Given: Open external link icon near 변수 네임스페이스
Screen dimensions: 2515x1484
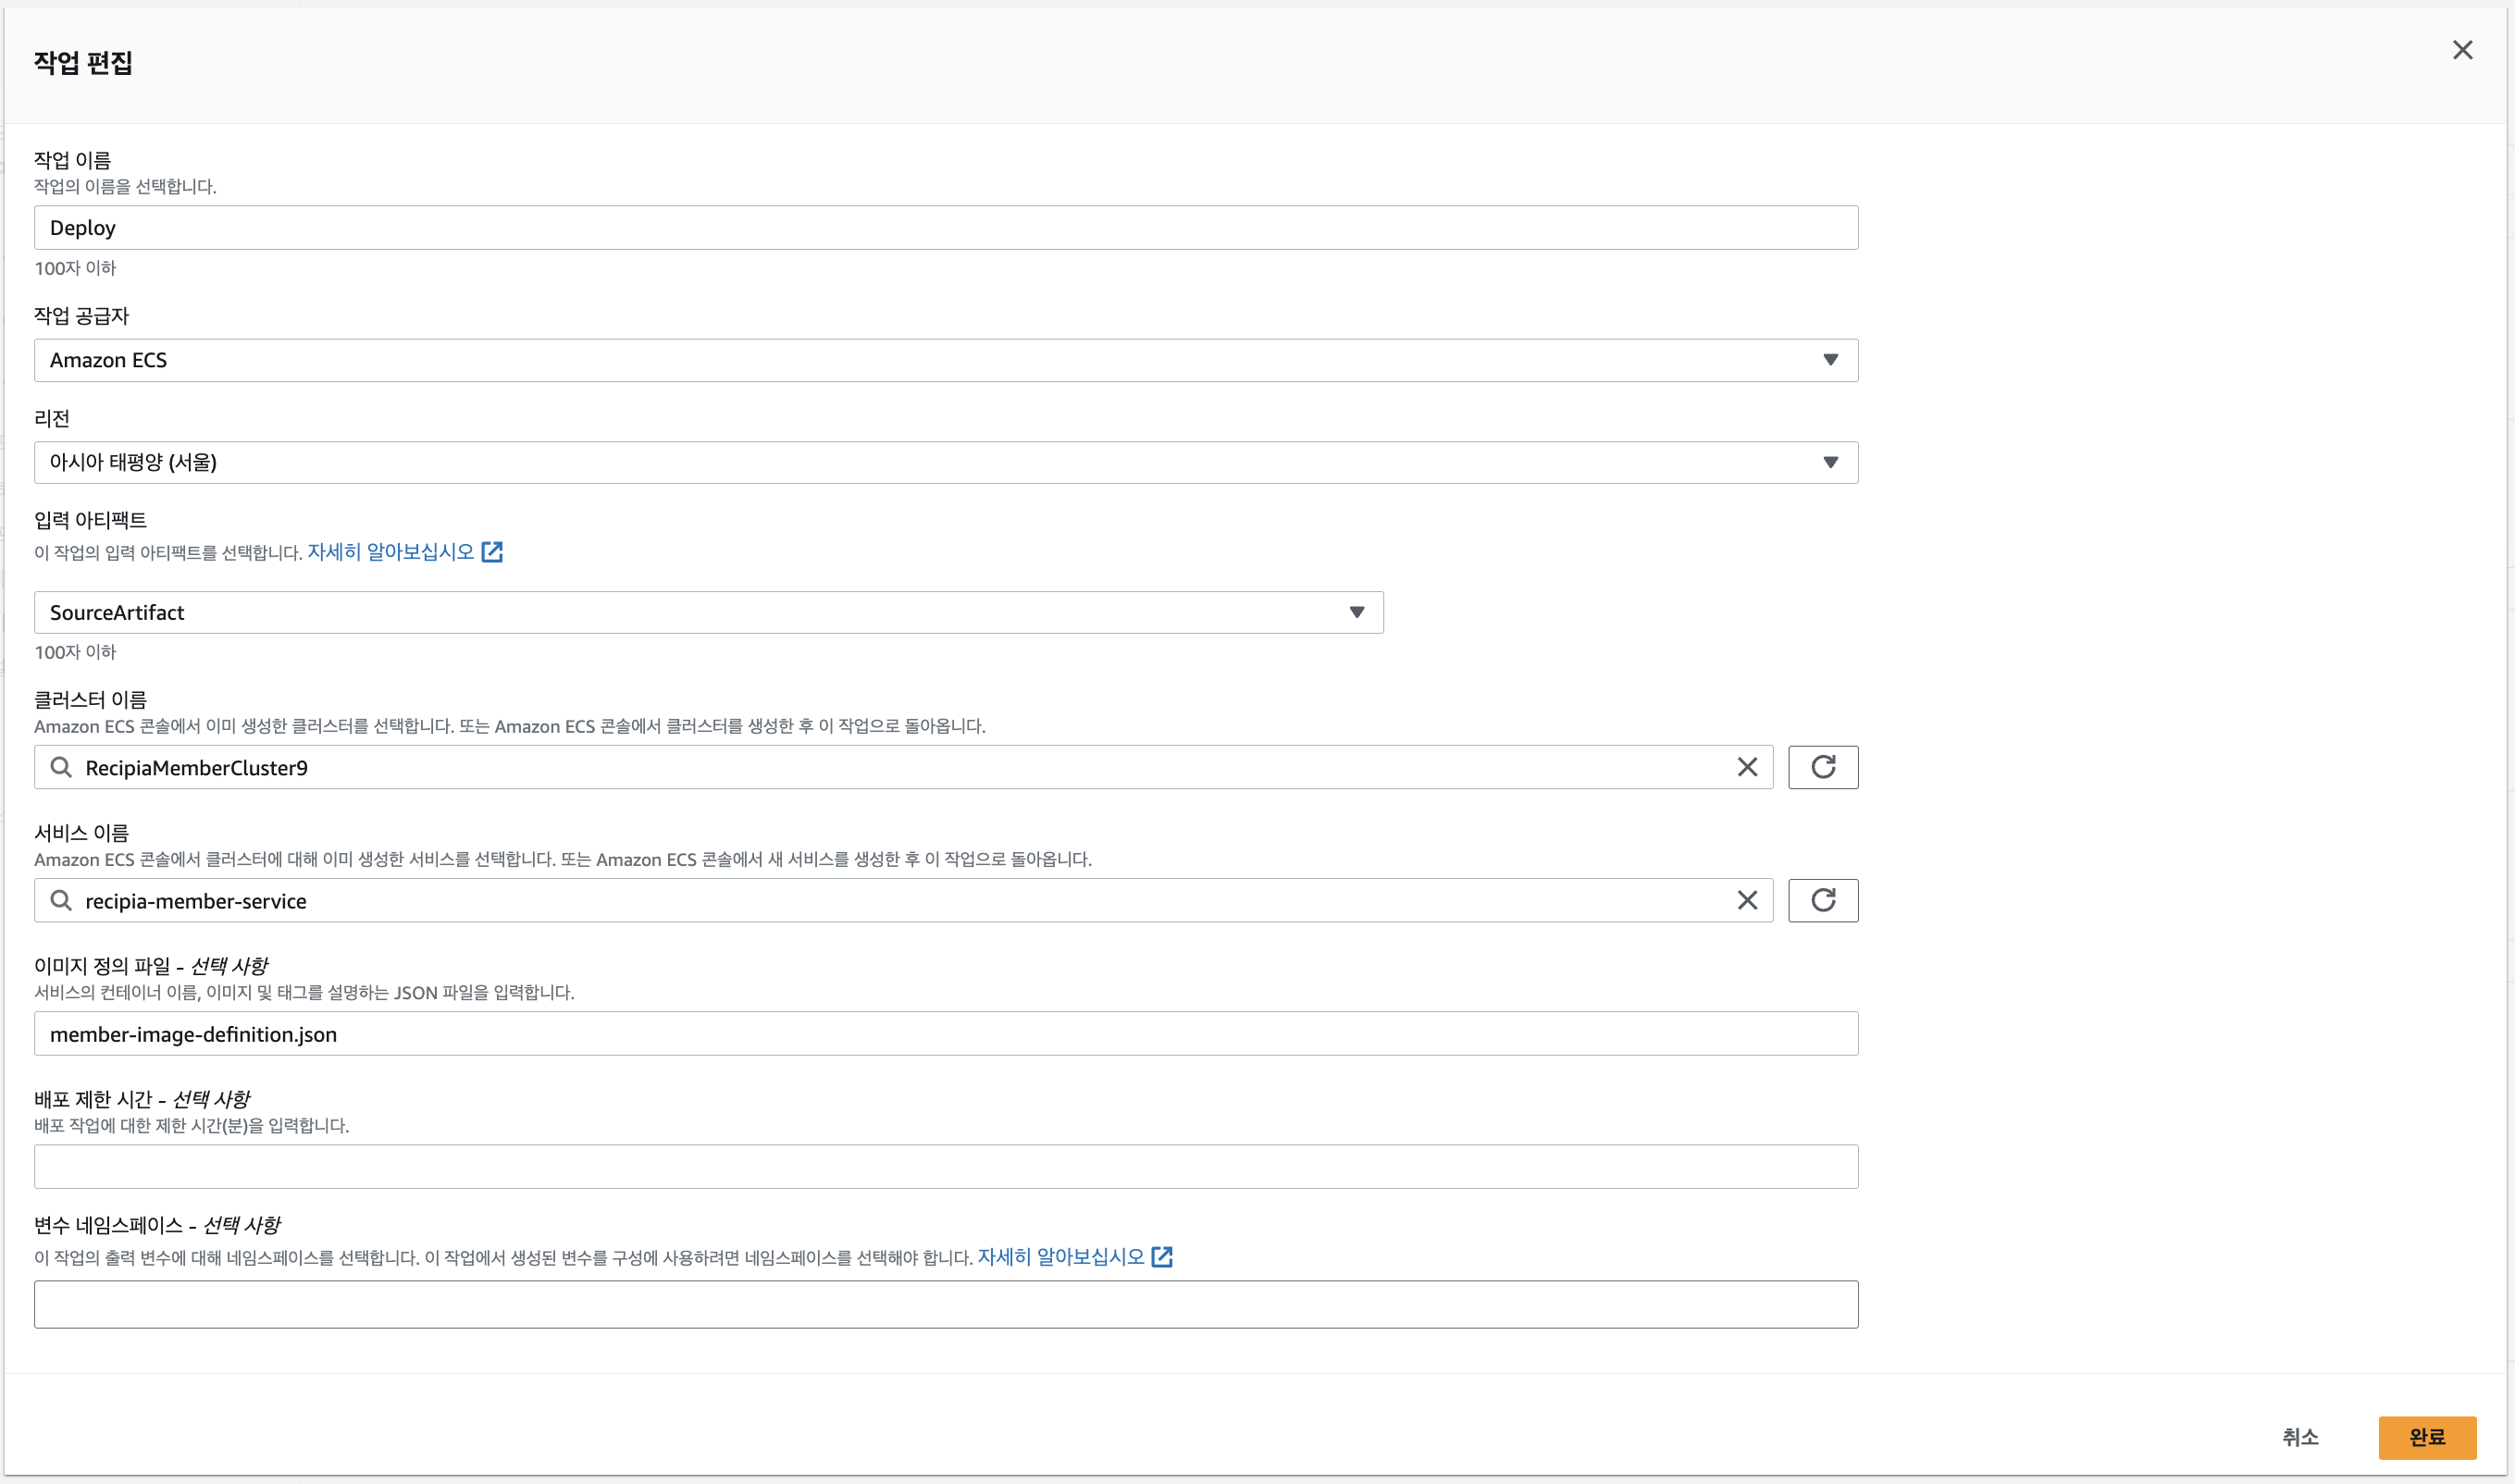Looking at the screenshot, I should coord(1161,1257).
